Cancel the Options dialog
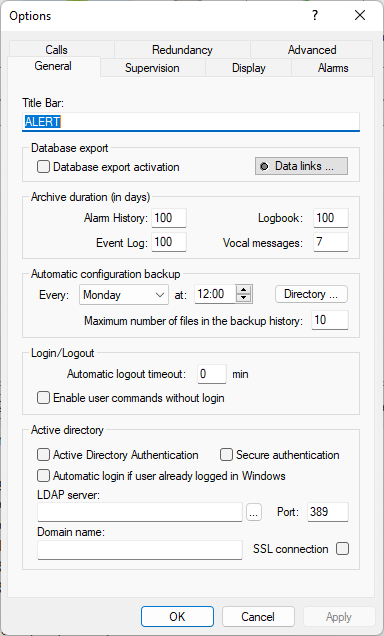 tap(258, 617)
